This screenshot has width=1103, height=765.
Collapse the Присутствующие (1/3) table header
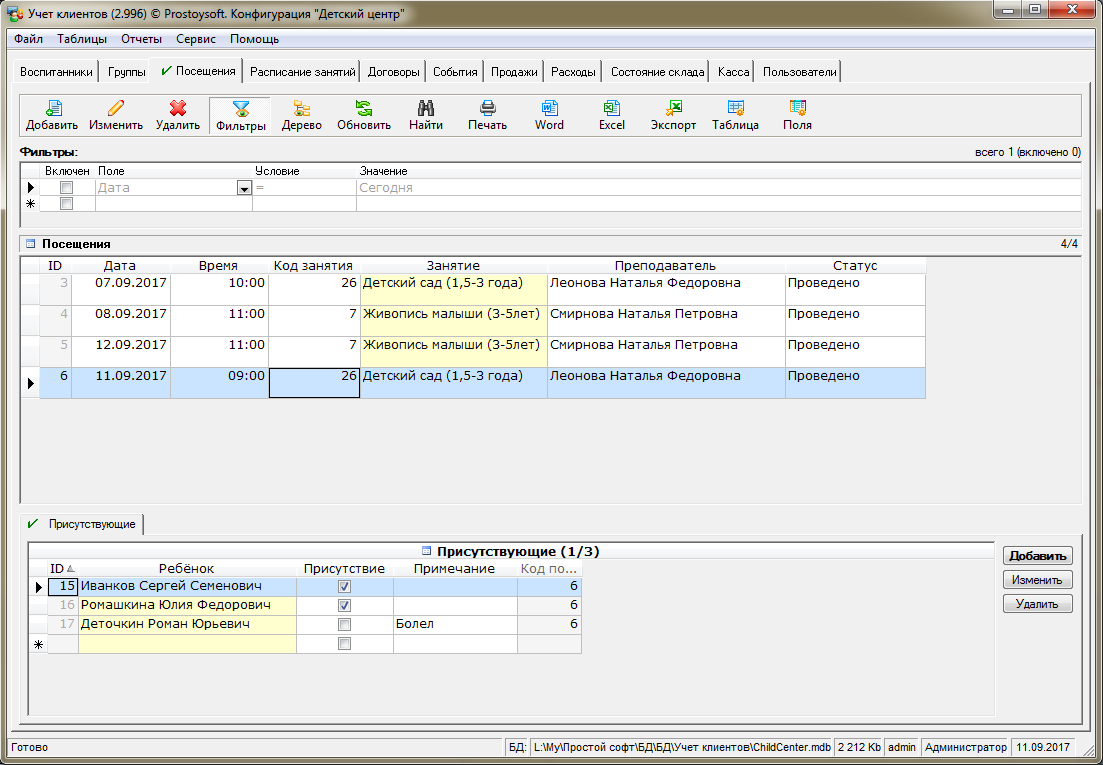pyautogui.click(x=427, y=551)
